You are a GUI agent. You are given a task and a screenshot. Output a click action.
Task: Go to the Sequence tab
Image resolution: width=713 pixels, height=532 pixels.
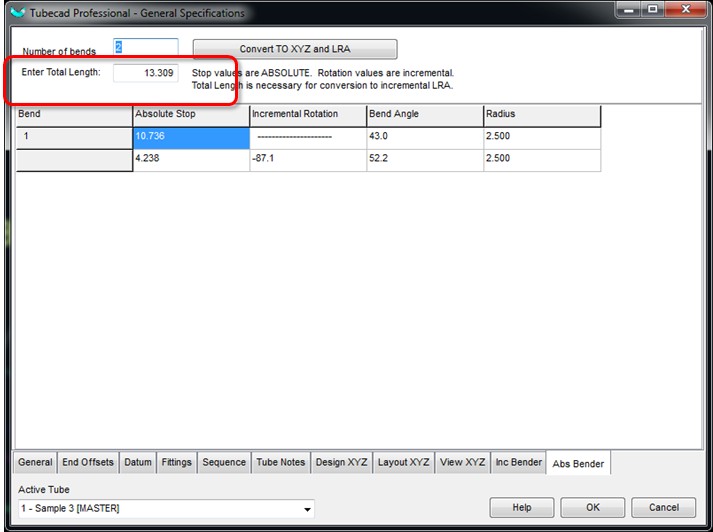click(224, 462)
